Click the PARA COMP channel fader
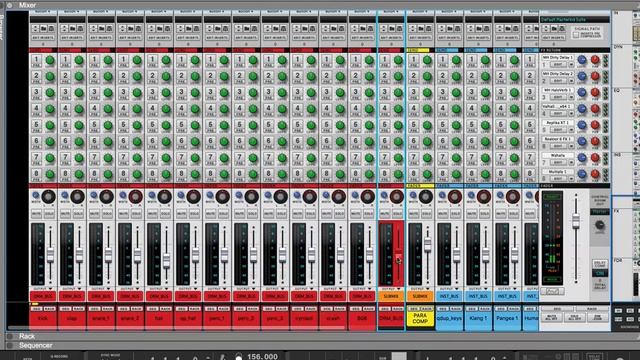This screenshot has height=360, width=640. tap(427, 244)
